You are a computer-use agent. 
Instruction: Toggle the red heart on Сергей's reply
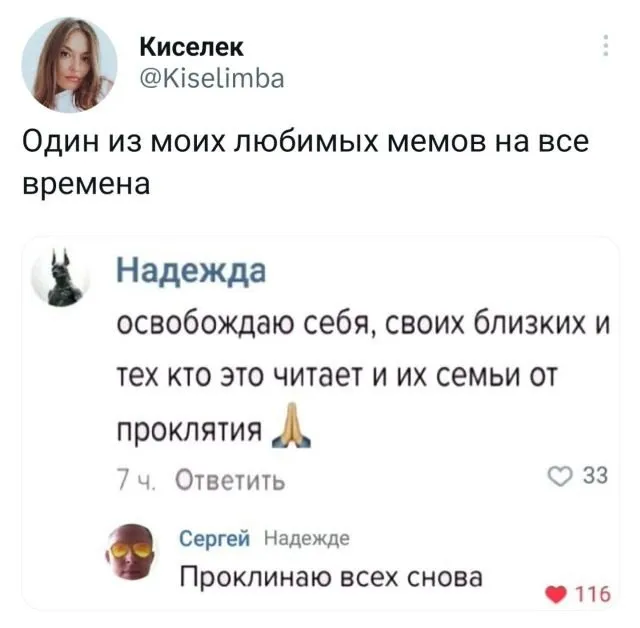pos(557,595)
